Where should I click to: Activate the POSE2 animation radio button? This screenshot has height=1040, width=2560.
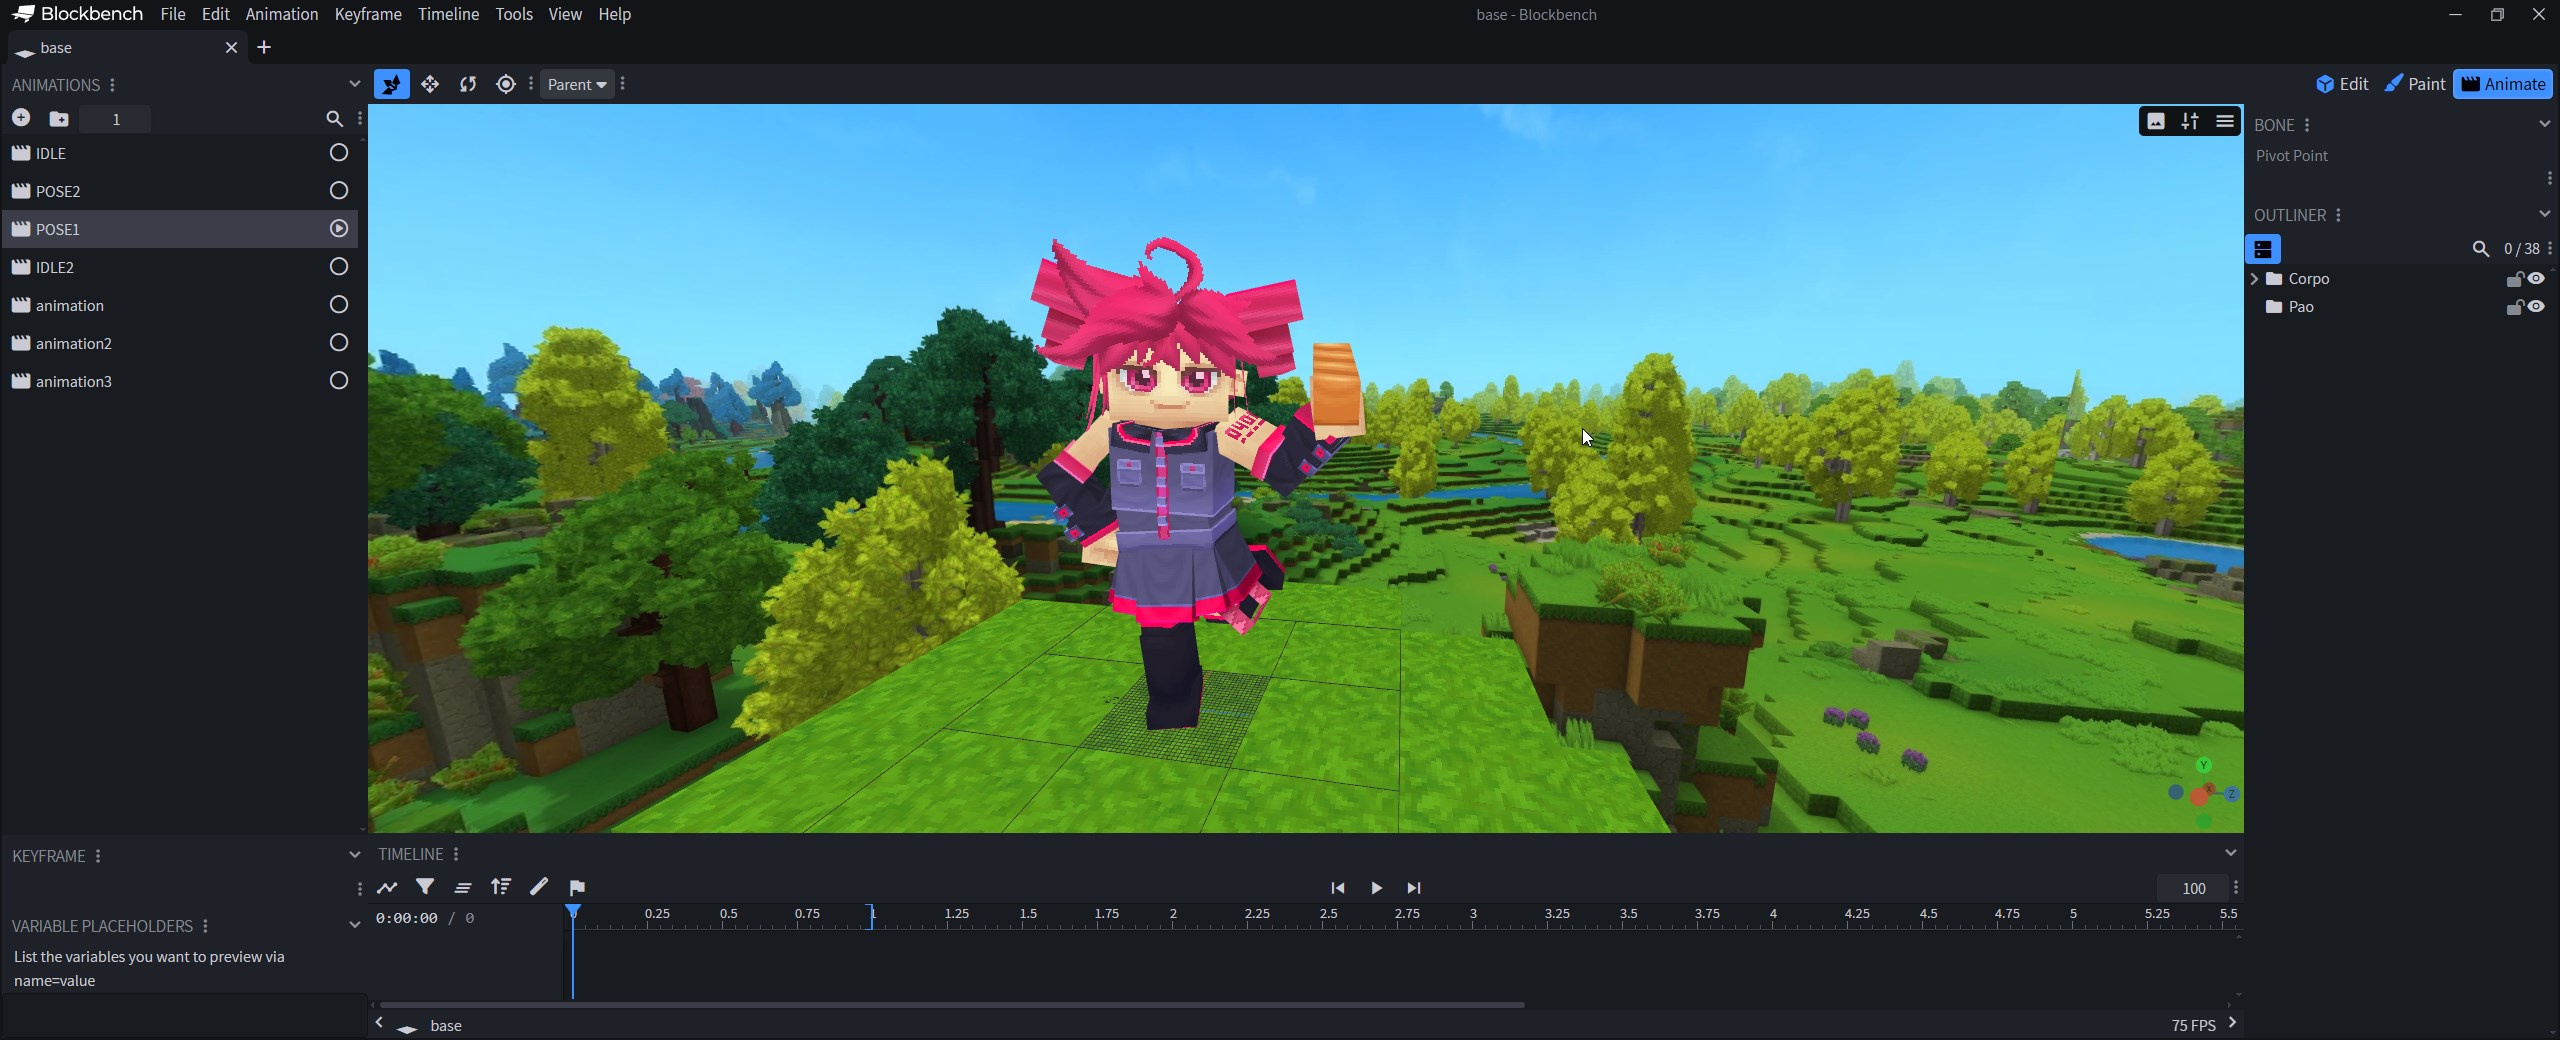tap(339, 191)
